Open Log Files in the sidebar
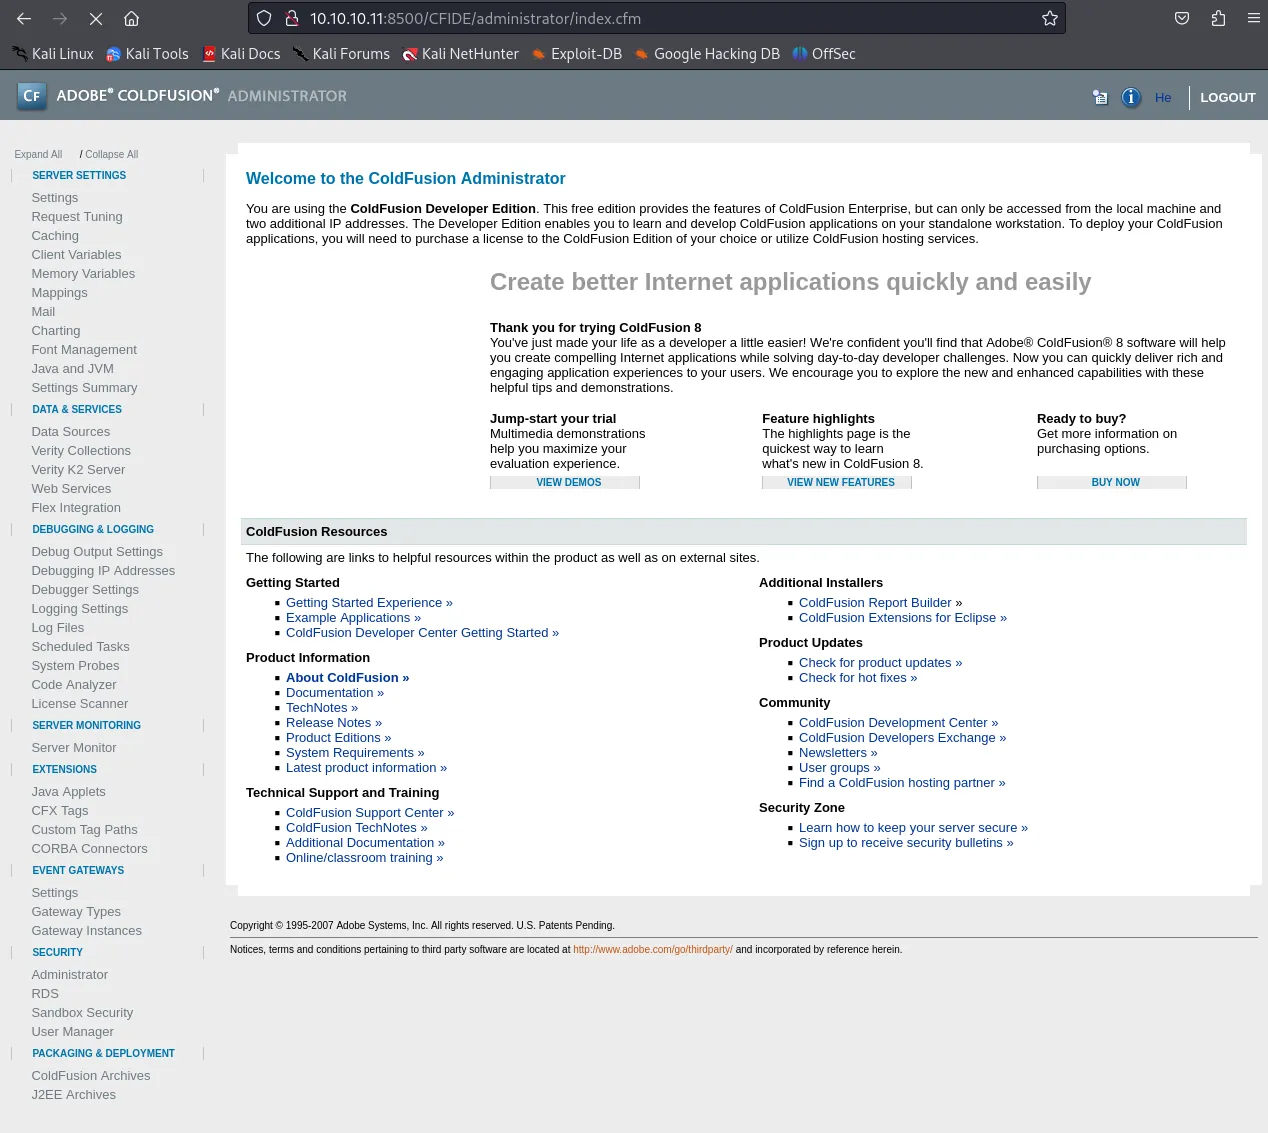The height and width of the screenshot is (1133, 1268). pos(58,628)
